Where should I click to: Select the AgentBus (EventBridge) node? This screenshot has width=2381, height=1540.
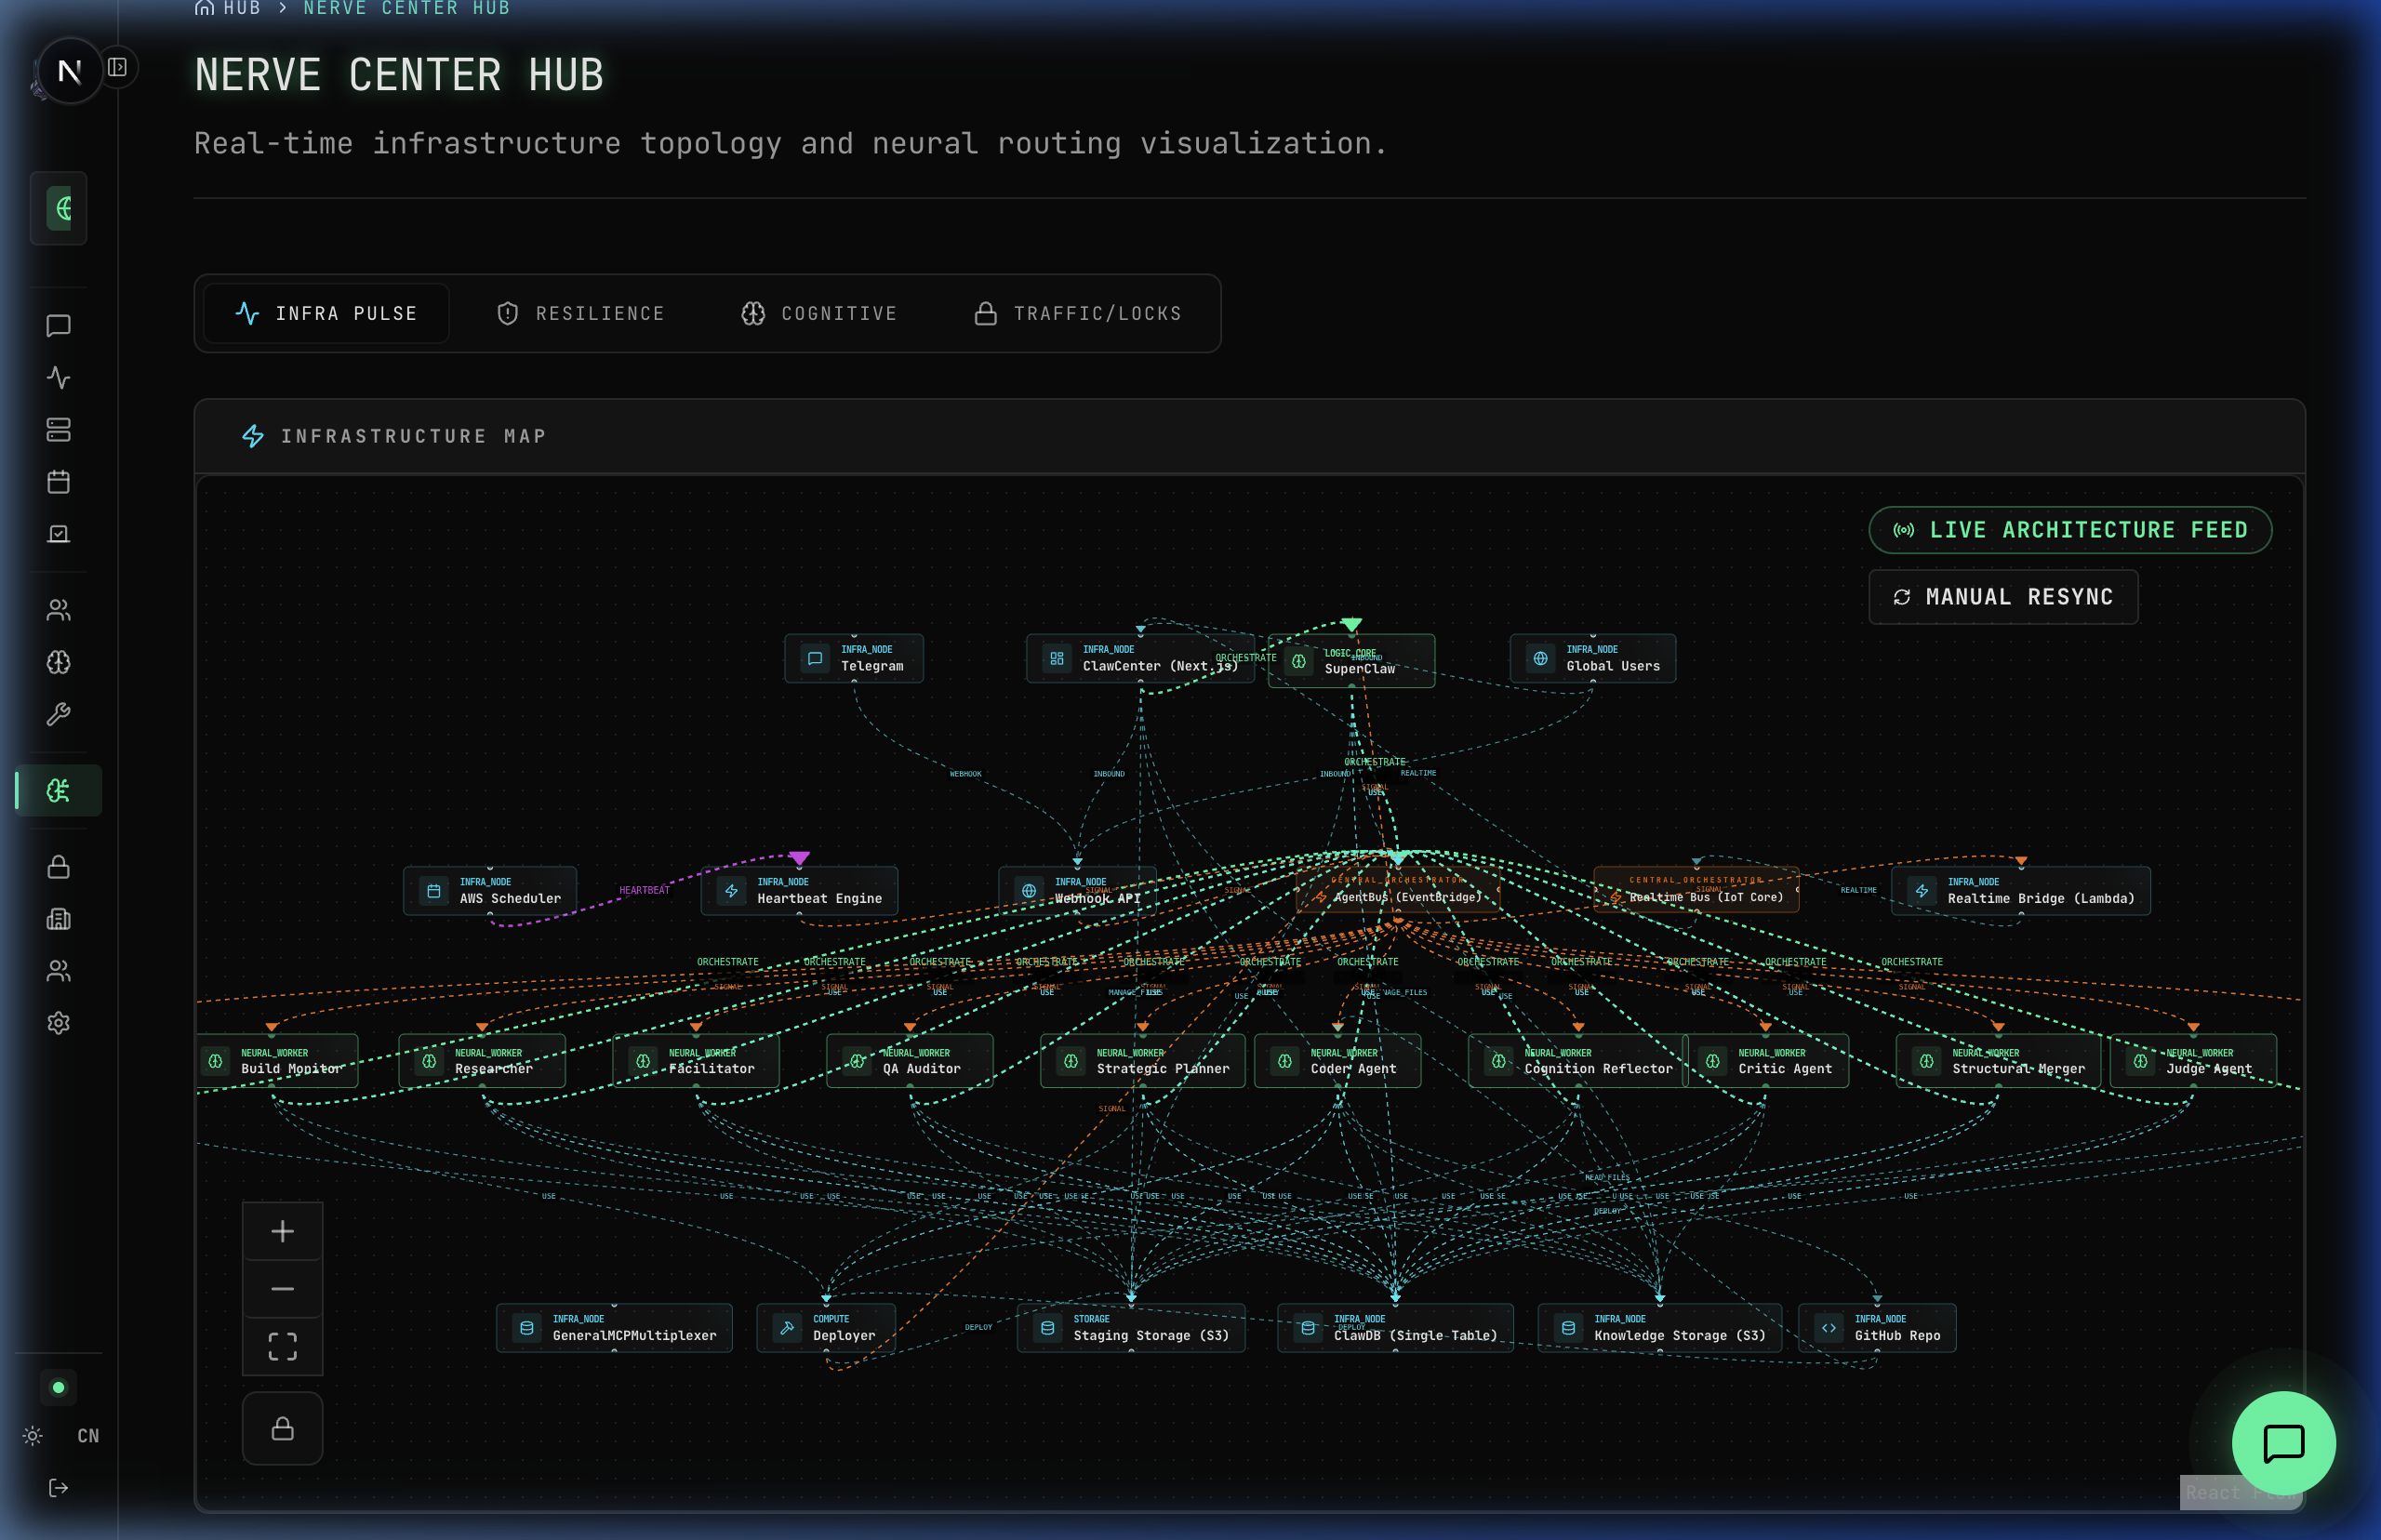click(x=1398, y=891)
